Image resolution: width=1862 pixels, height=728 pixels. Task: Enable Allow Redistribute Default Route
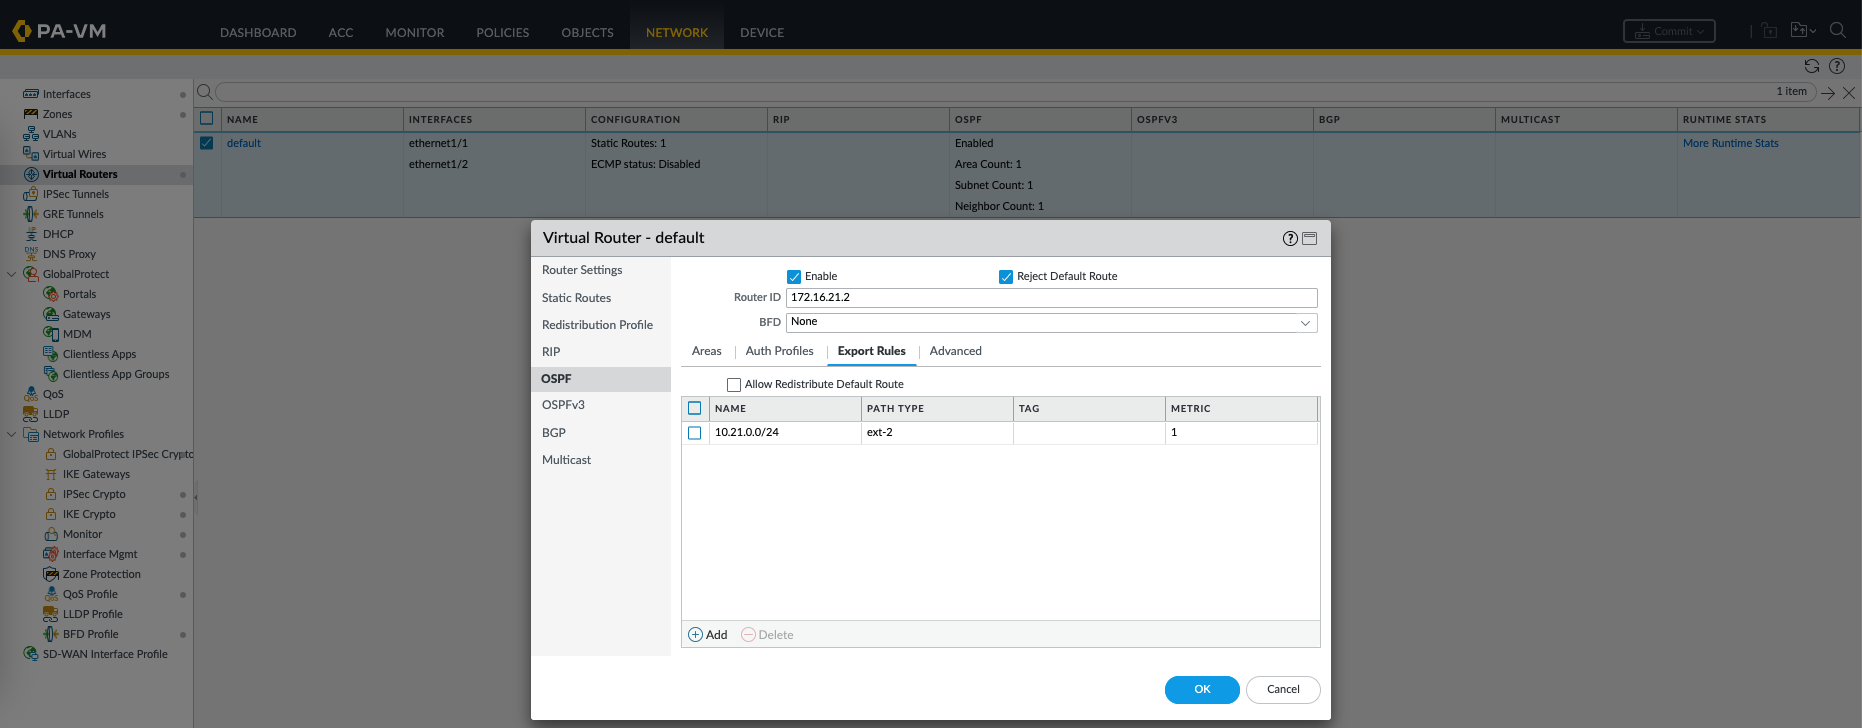click(x=734, y=385)
